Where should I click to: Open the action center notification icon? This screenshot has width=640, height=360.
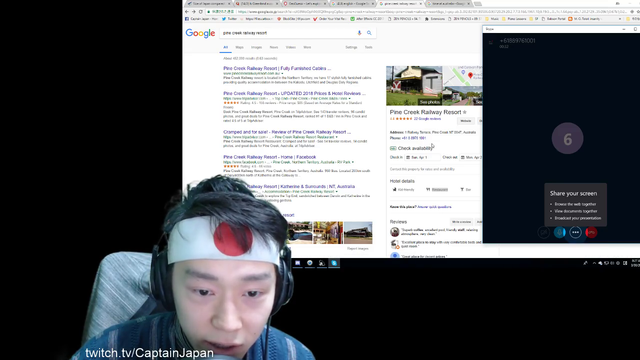point(625,263)
